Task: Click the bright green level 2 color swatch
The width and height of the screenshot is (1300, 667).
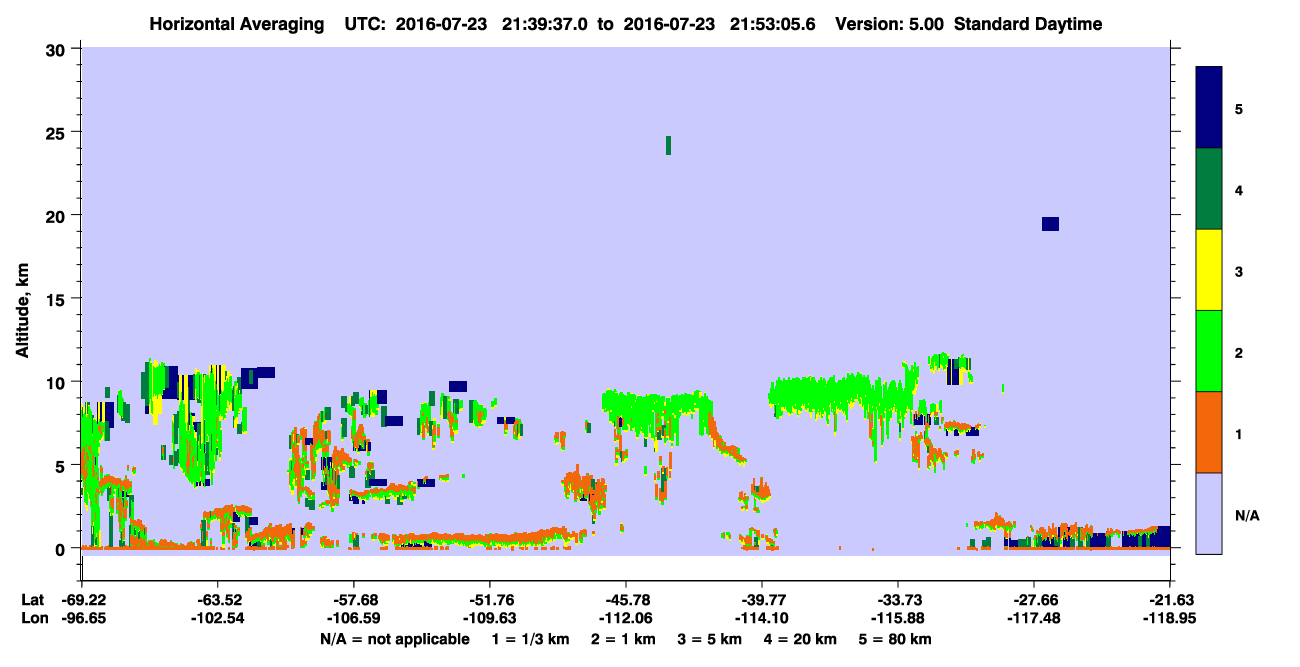Action: (x=1209, y=351)
